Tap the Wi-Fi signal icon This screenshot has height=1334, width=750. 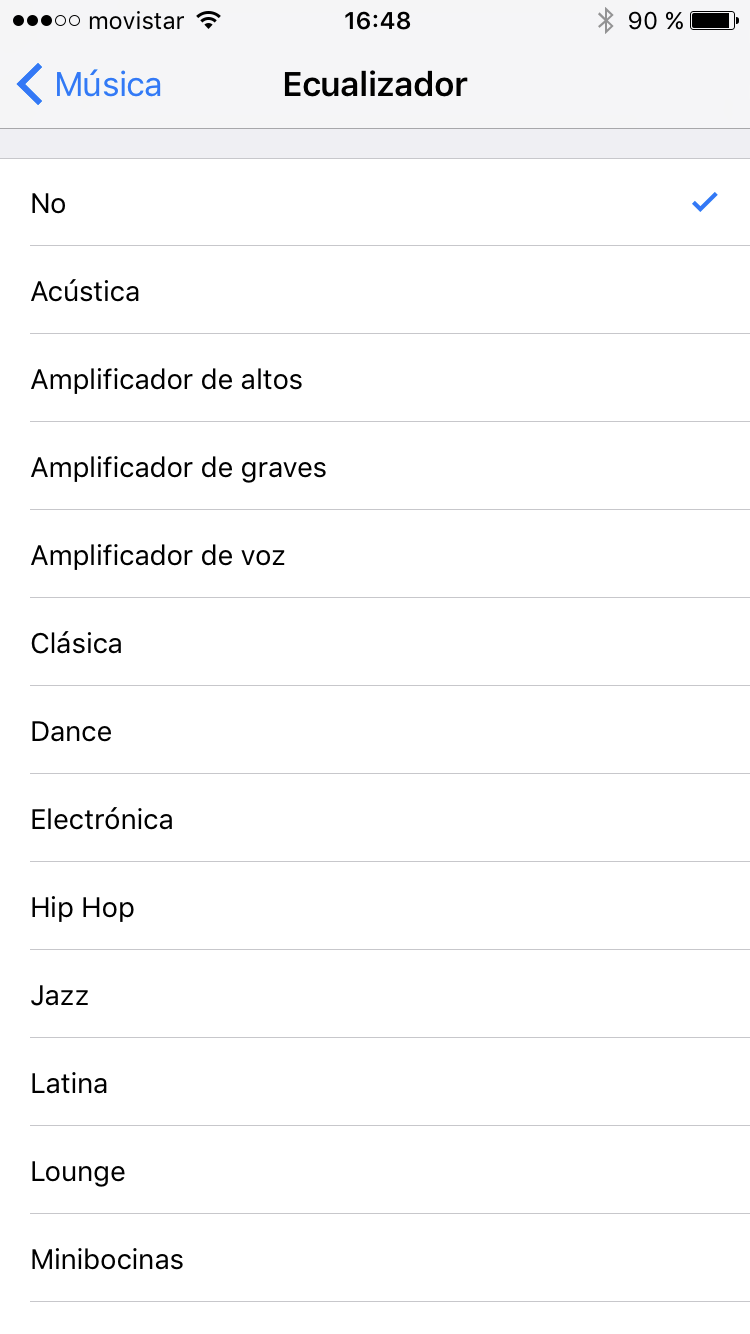[x=208, y=21]
